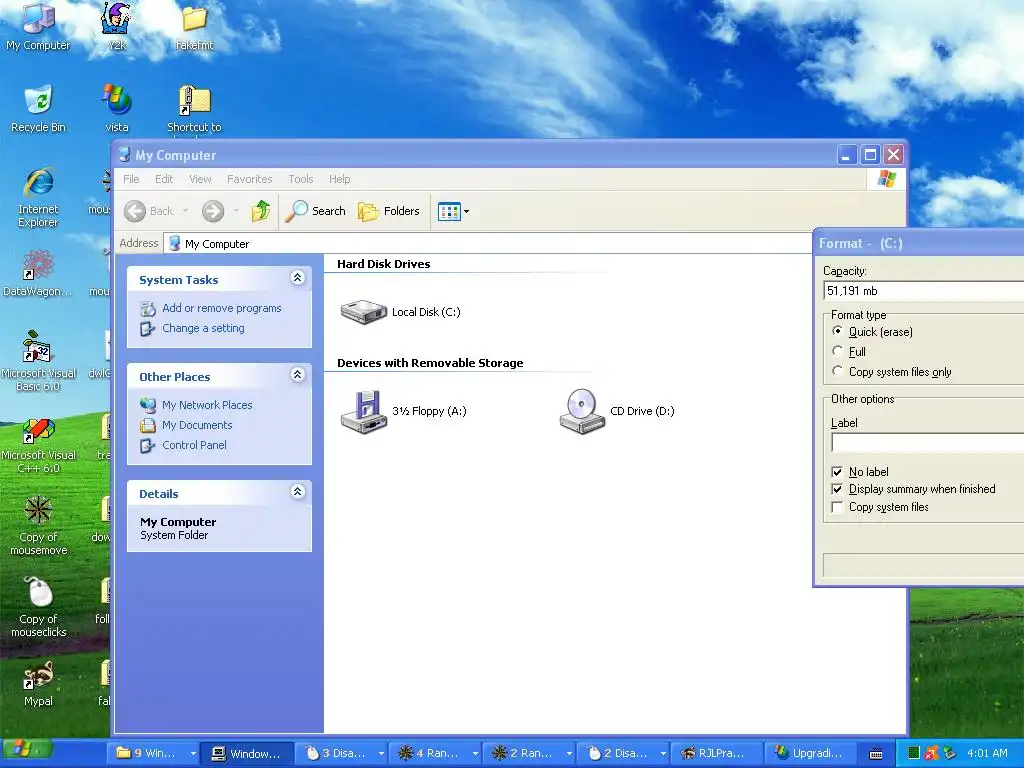Open the Copy of mouseclicks icon
Image resolution: width=1024 pixels, height=768 pixels.
click(39, 607)
